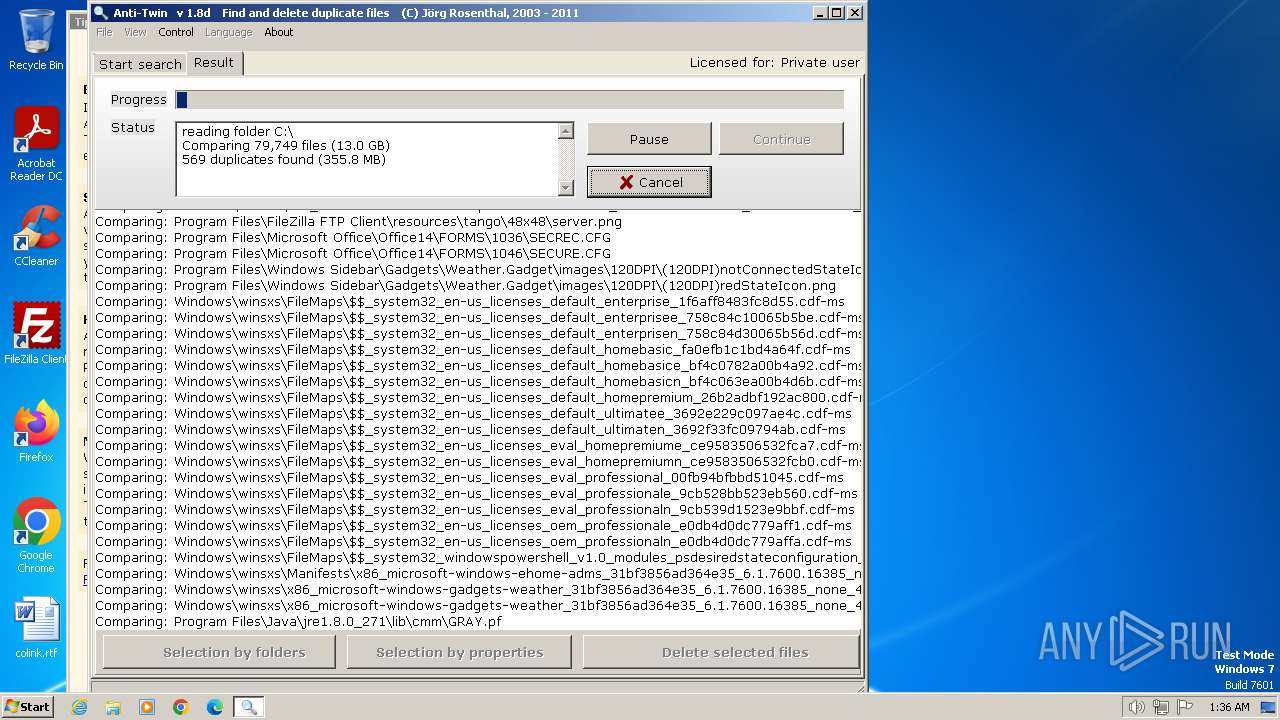Screen dimensions: 1280x720
Task: Launch Acrobat Reader DC from desktop
Action: pyautogui.click(x=36, y=144)
